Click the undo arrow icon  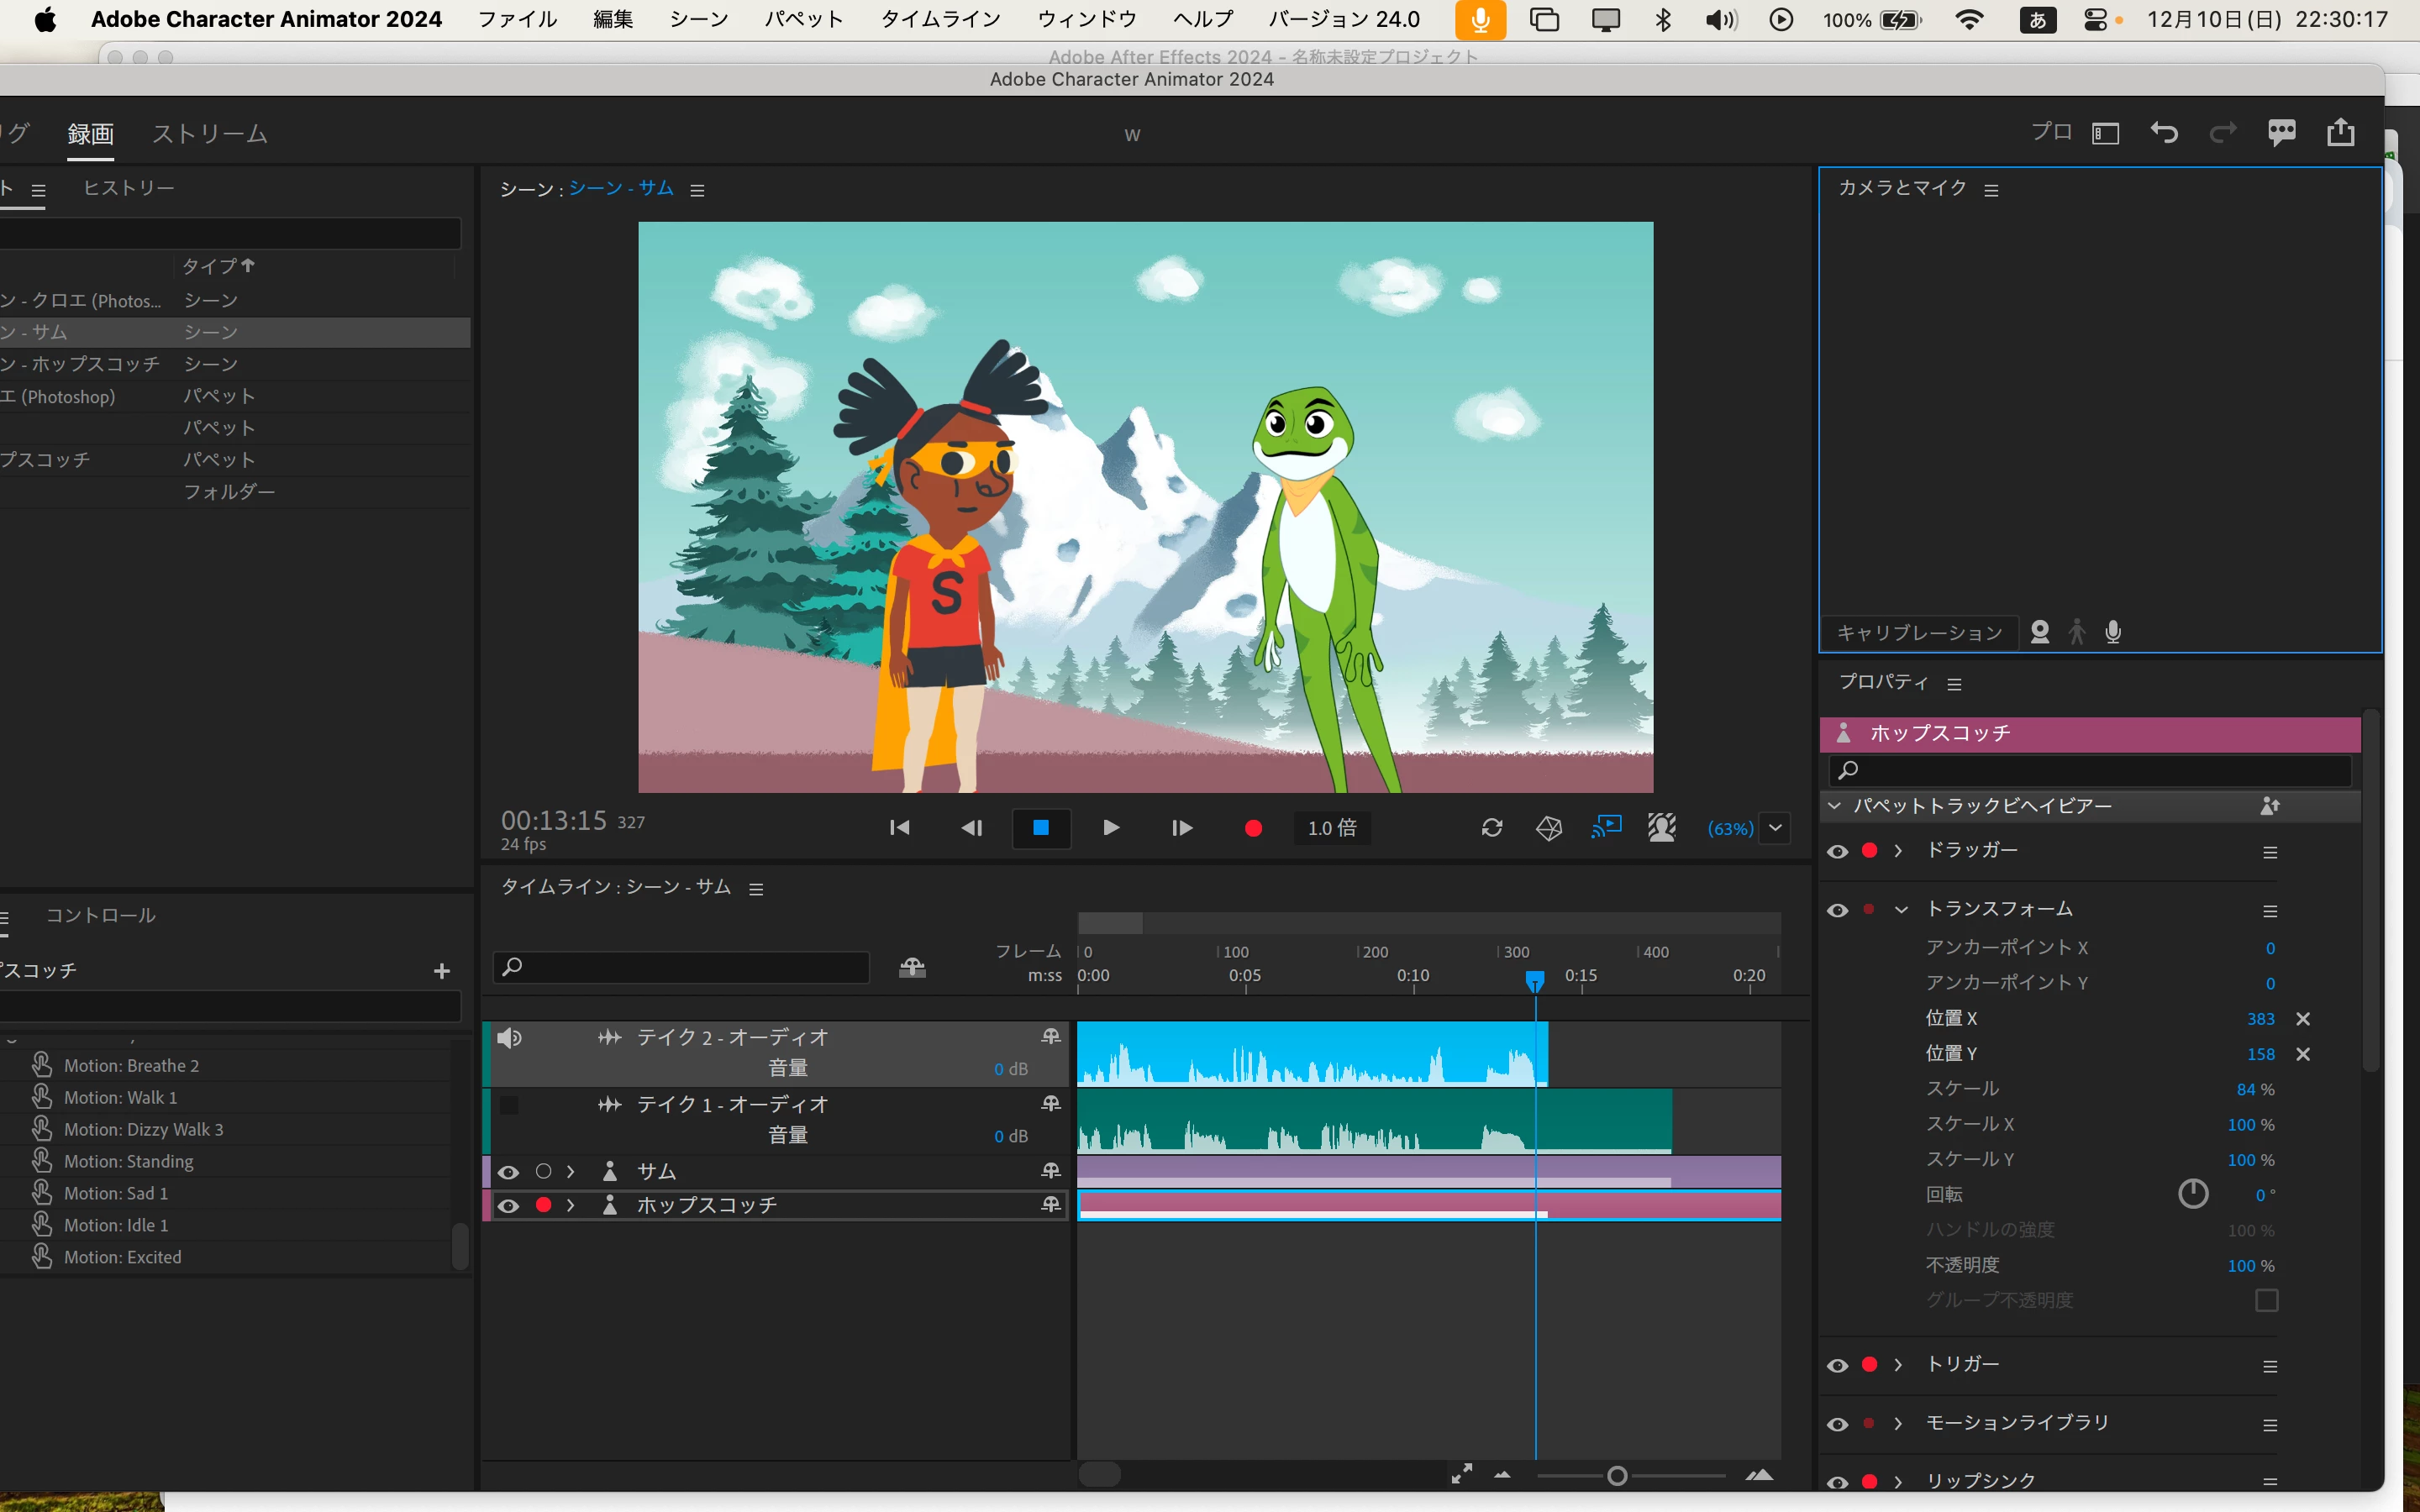(2164, 133)
